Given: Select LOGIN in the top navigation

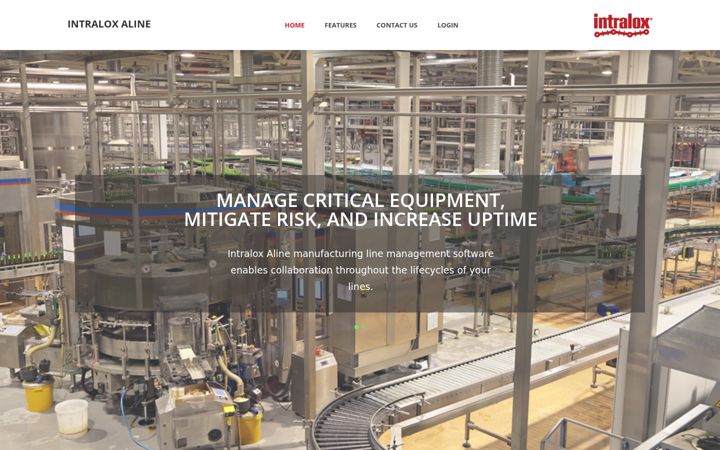Looking at the screenshot, I should tap(448, 25).
